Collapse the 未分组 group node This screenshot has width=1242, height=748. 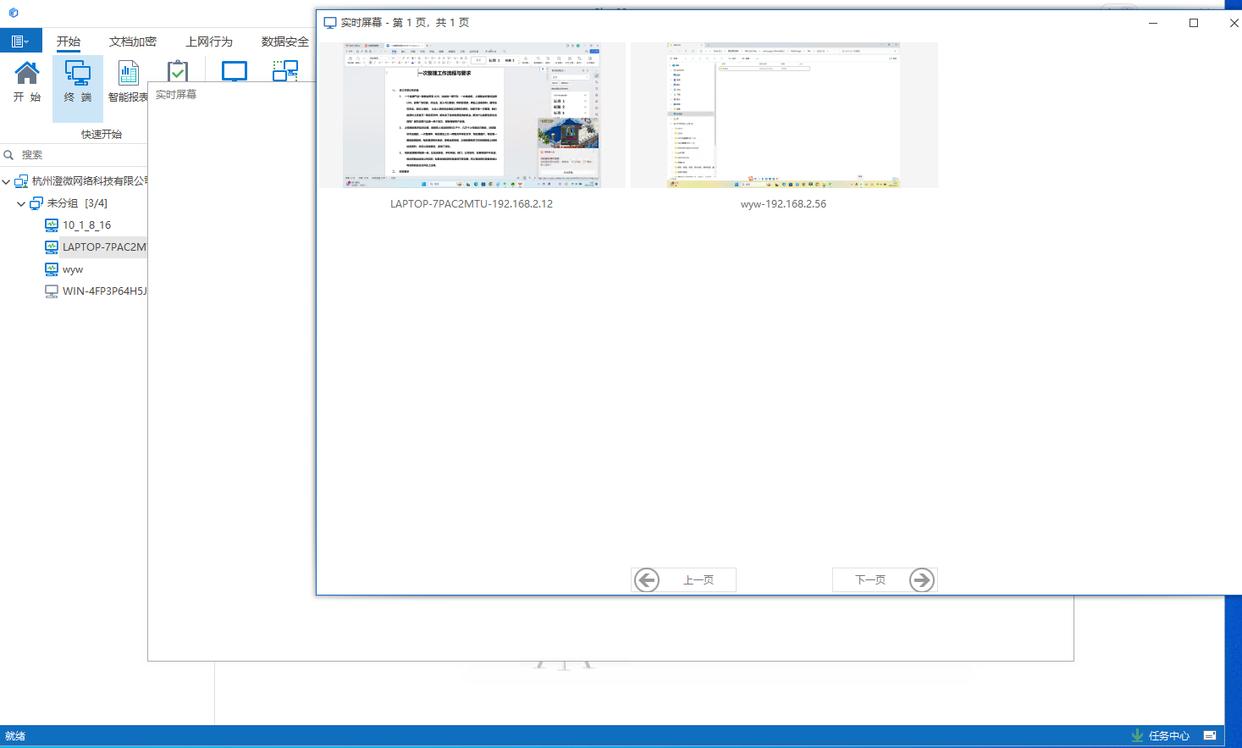(x=22, y=204)
